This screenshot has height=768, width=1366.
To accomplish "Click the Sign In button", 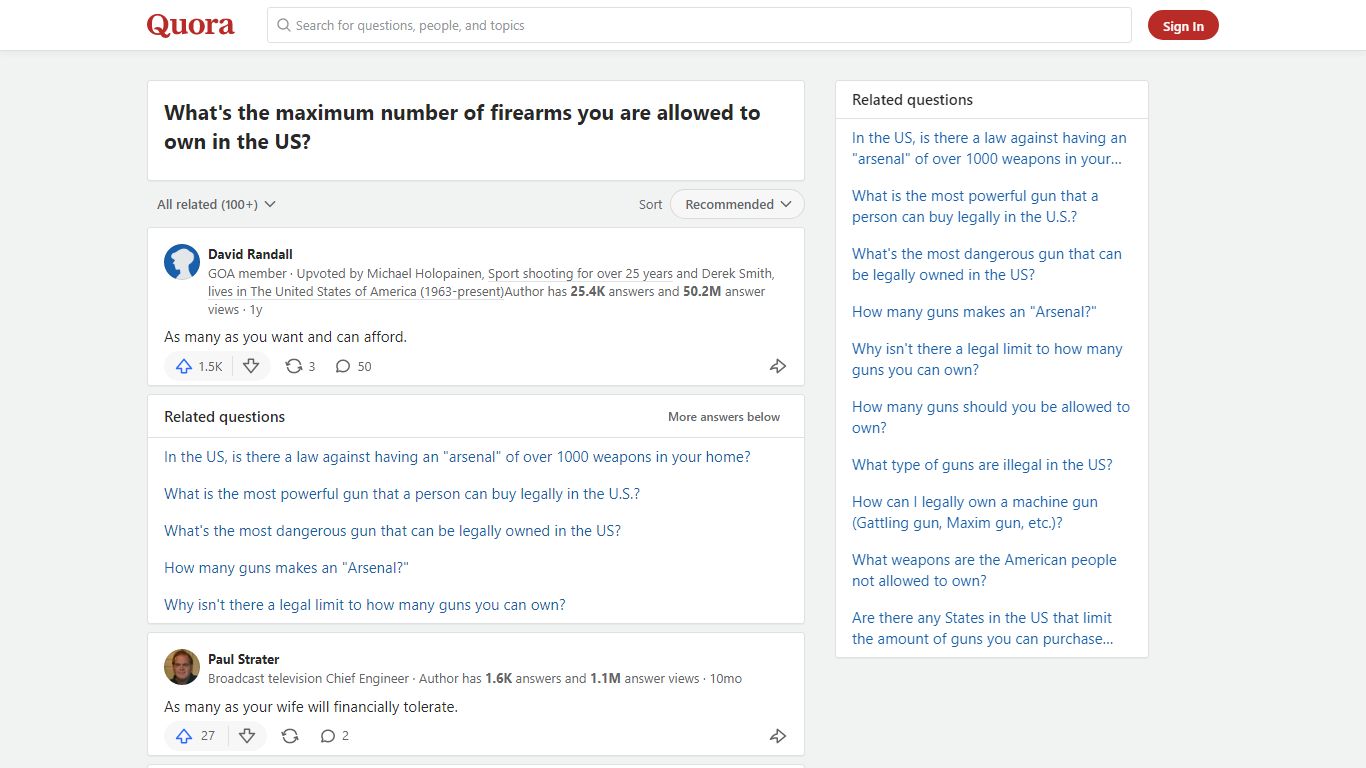I will pos(1183,26).
